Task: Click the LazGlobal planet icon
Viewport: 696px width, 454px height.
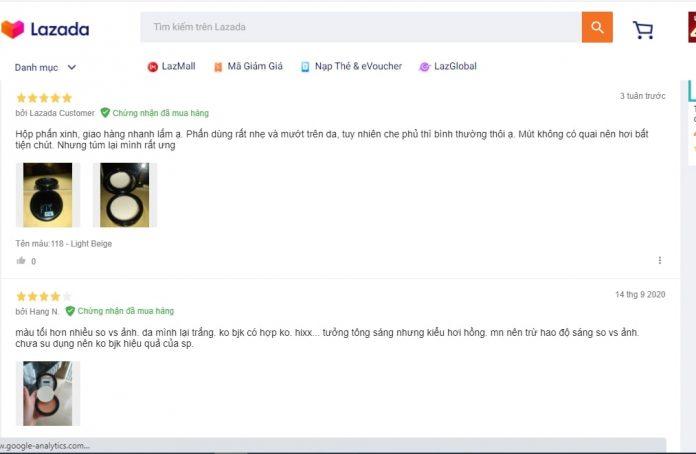Action: pyautogui.click(x=425, y=67)
